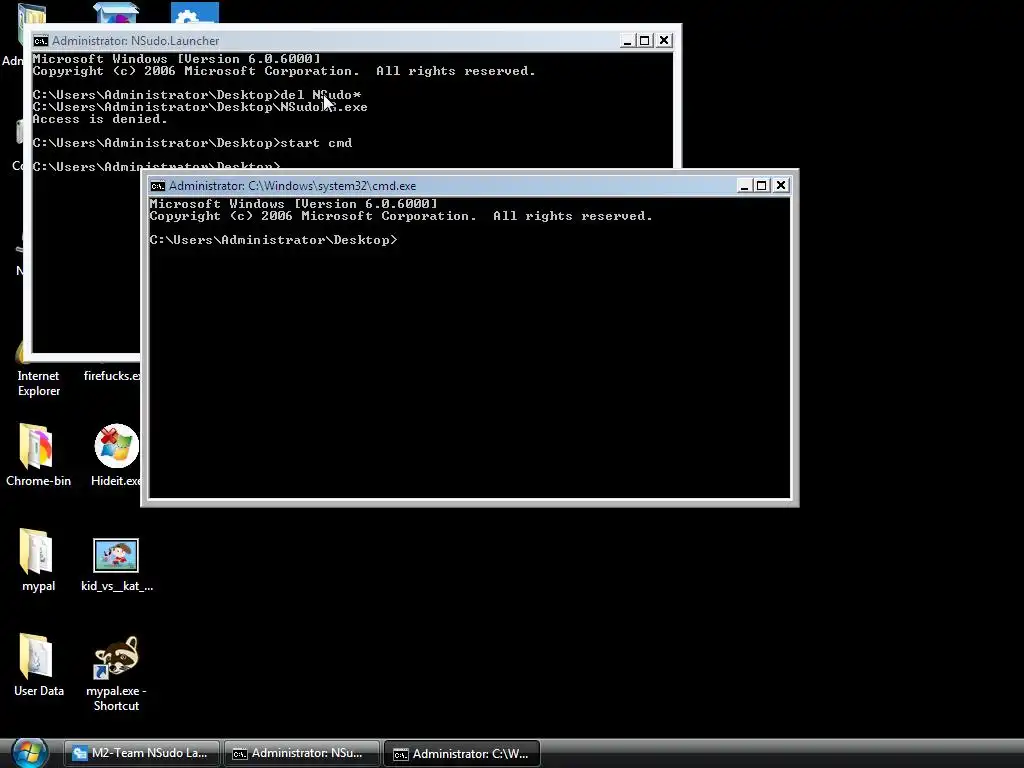Click 'del NSudo*' command in NSudo window

(321, 95)
